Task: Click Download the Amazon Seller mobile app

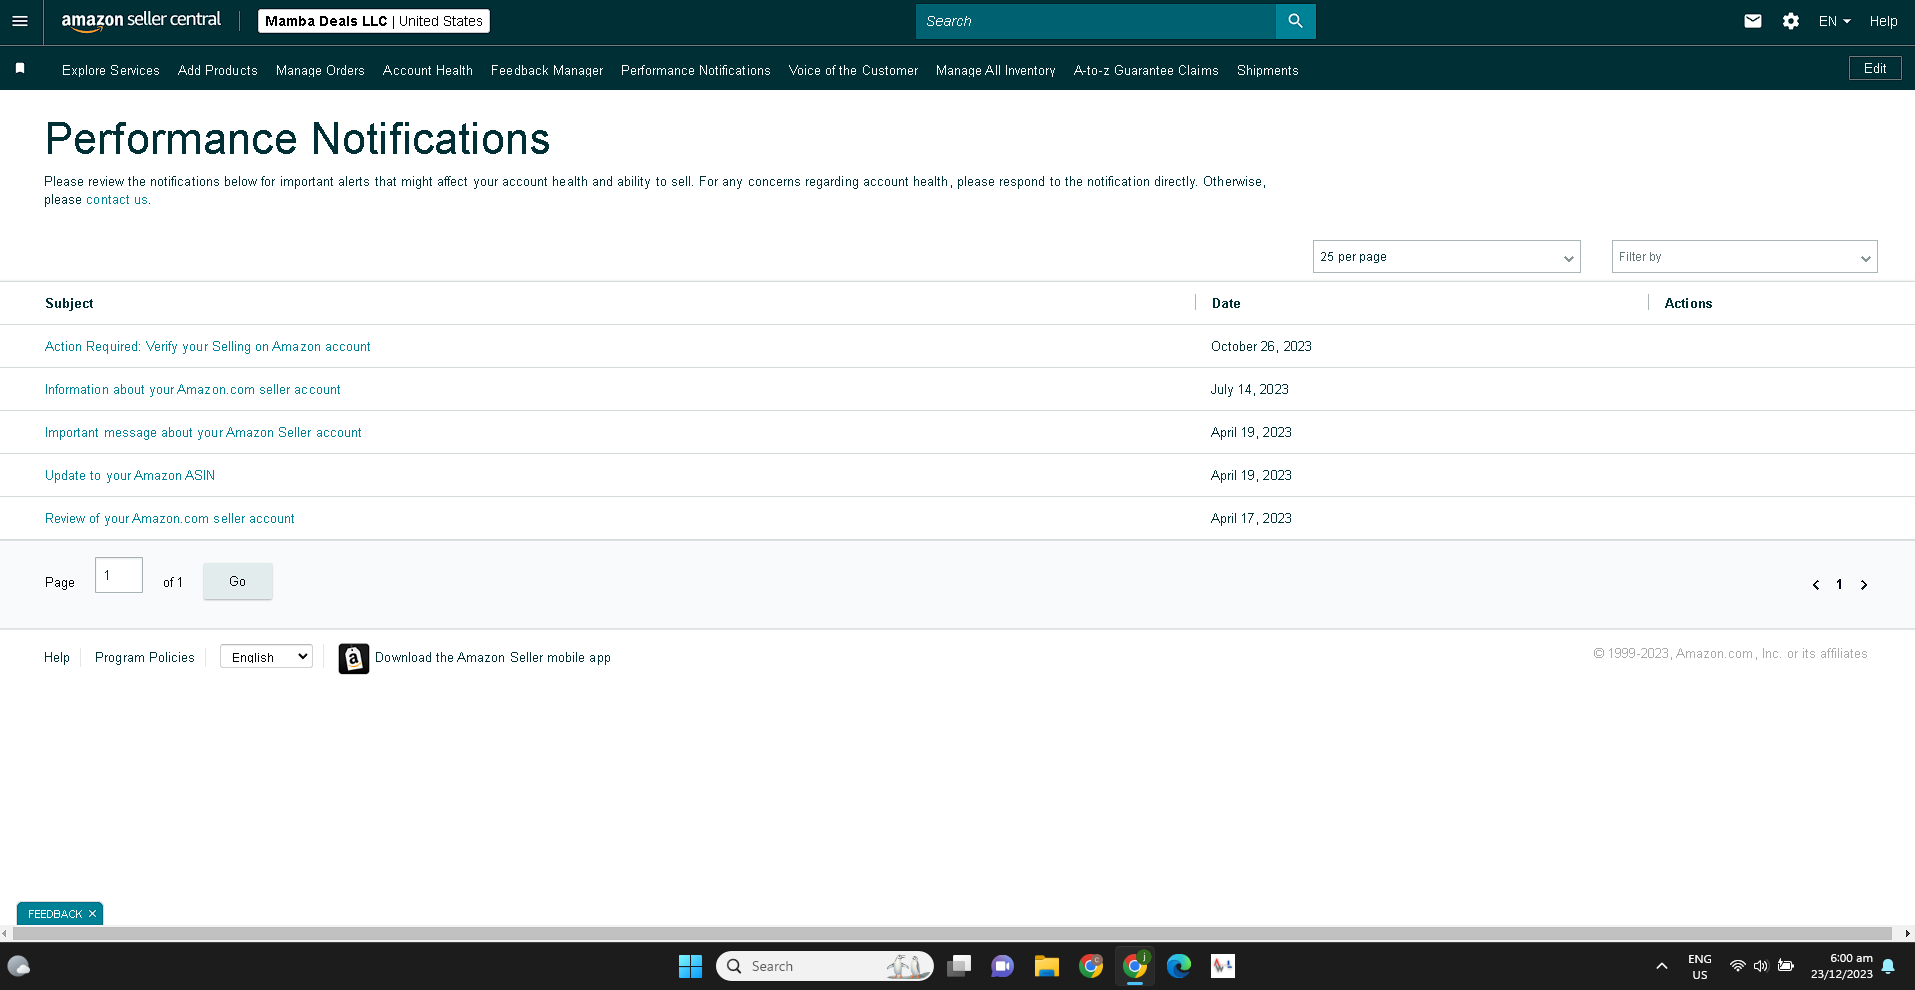Action: (493, 657)
